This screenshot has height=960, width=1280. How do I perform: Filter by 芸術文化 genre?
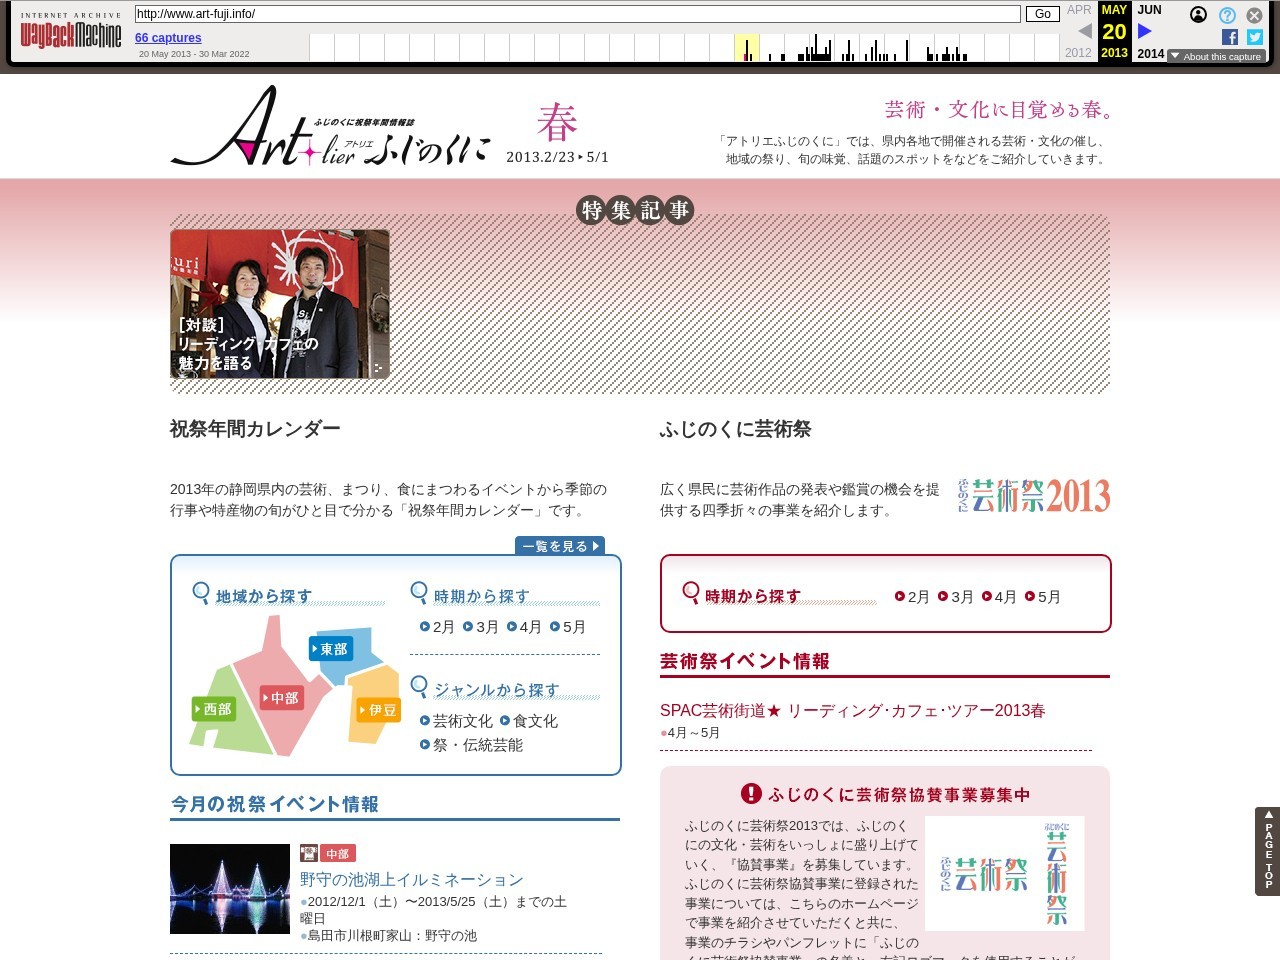[x=456, y=721]
